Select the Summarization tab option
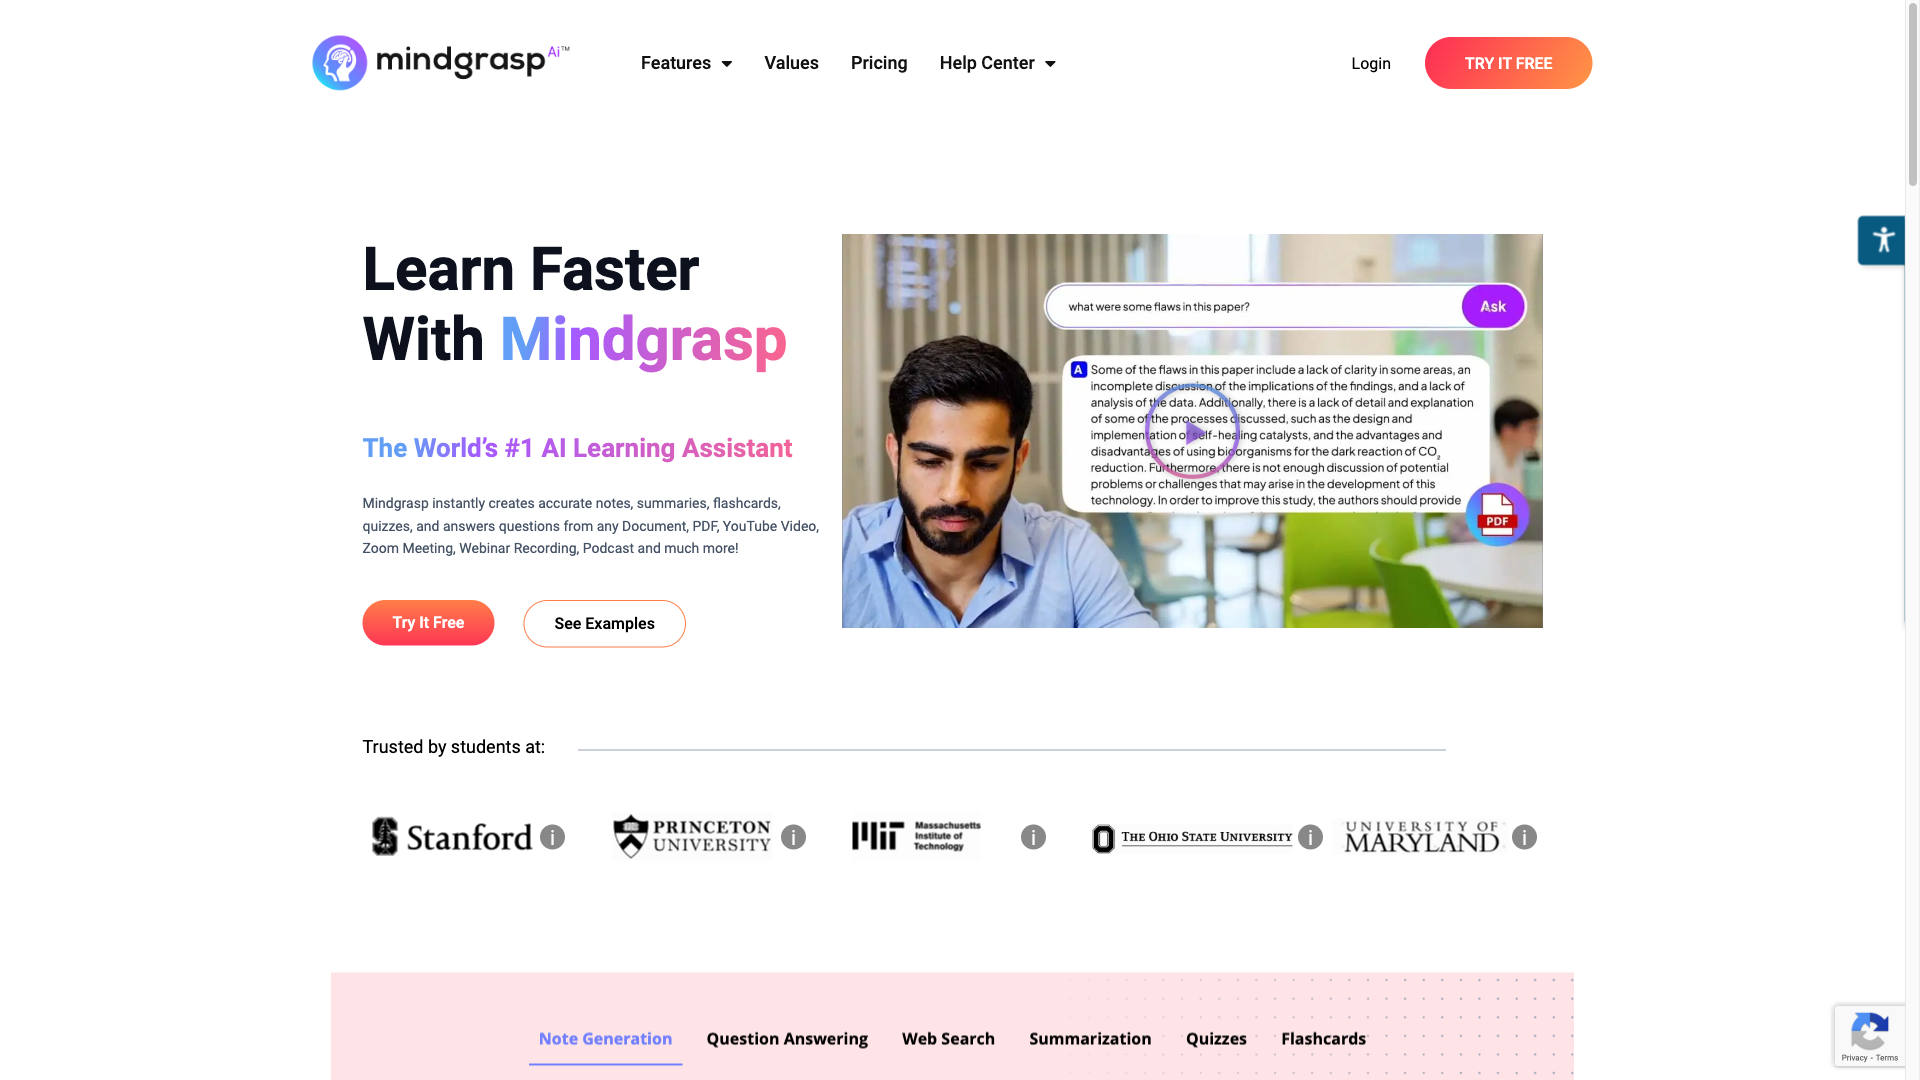 tap(1089, 1039)
